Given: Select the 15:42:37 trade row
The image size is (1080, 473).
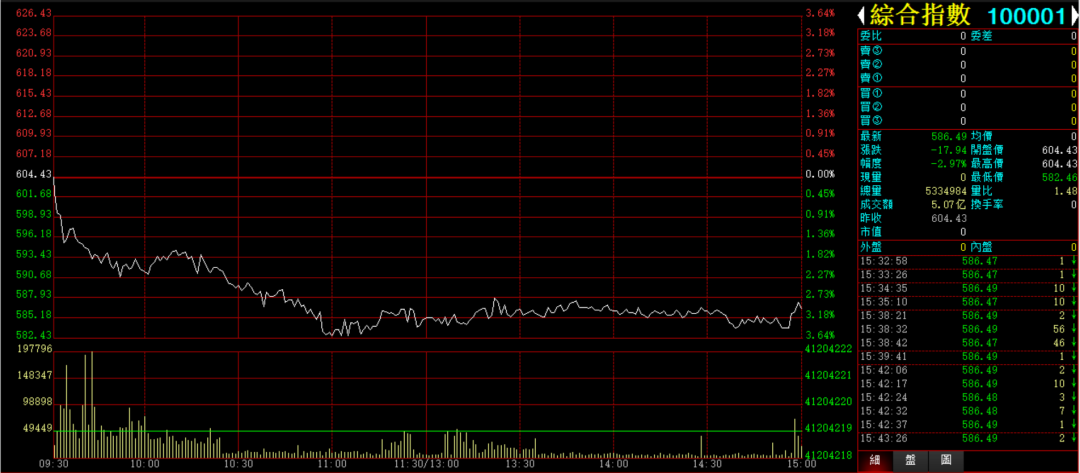Looking at the screenshot, I should (968, 424).
